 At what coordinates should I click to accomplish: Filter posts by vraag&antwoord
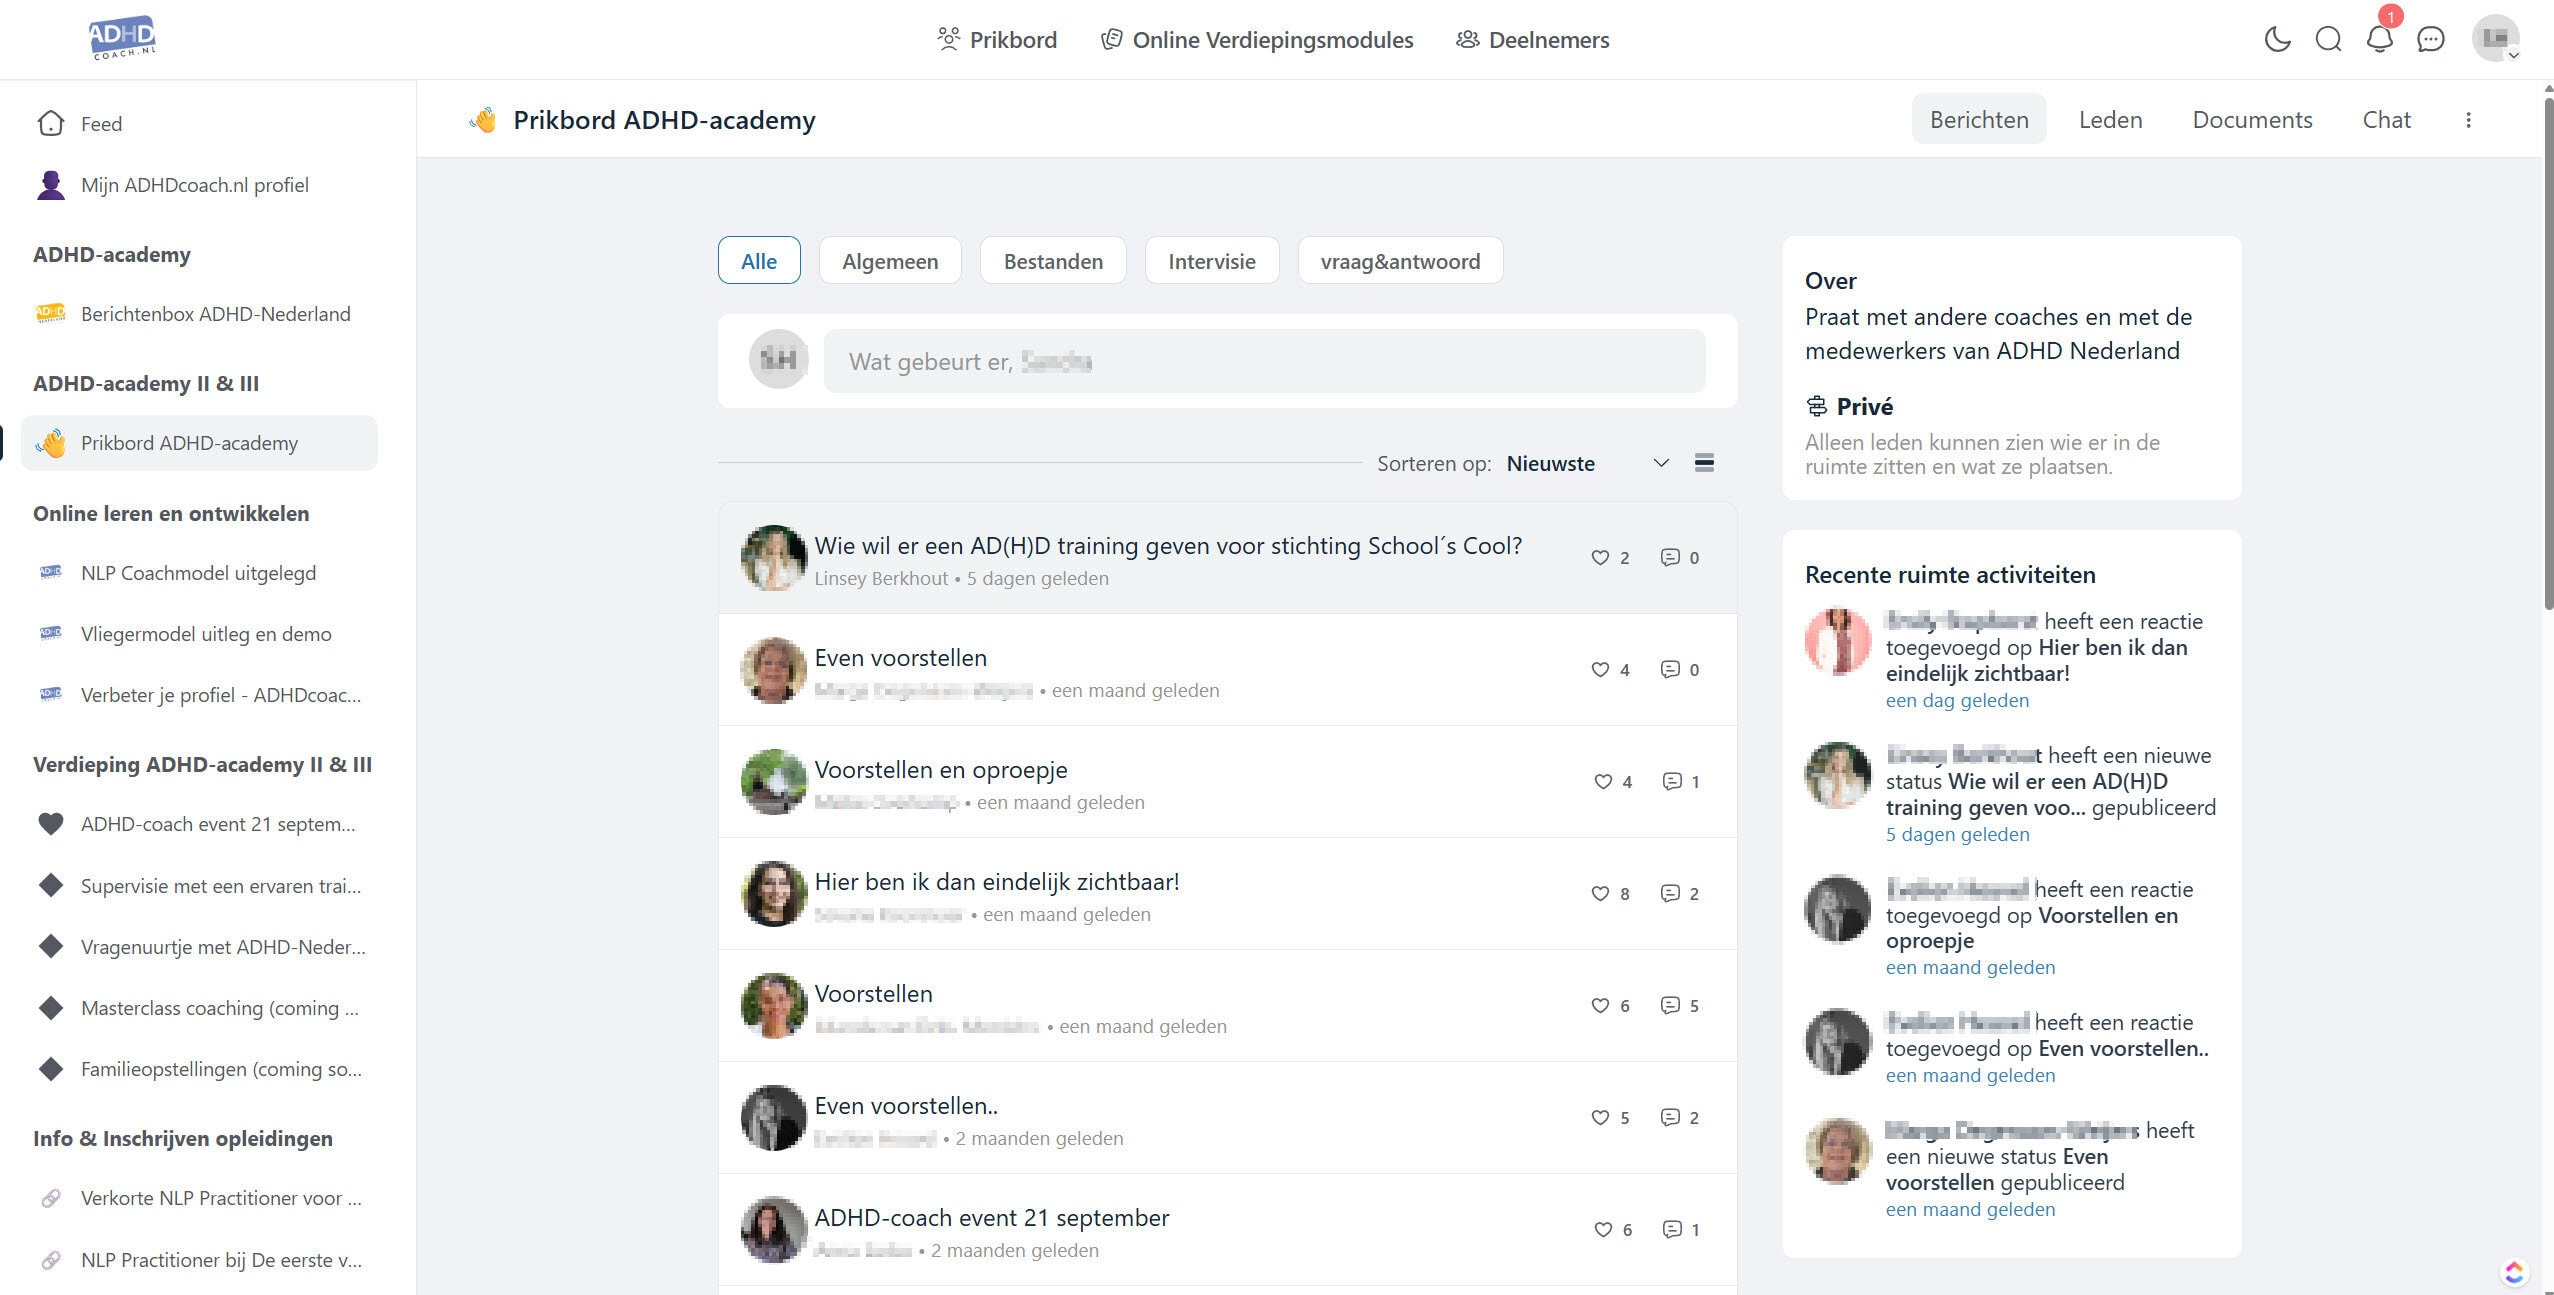pyautogui.click(x=1400, y=261)
